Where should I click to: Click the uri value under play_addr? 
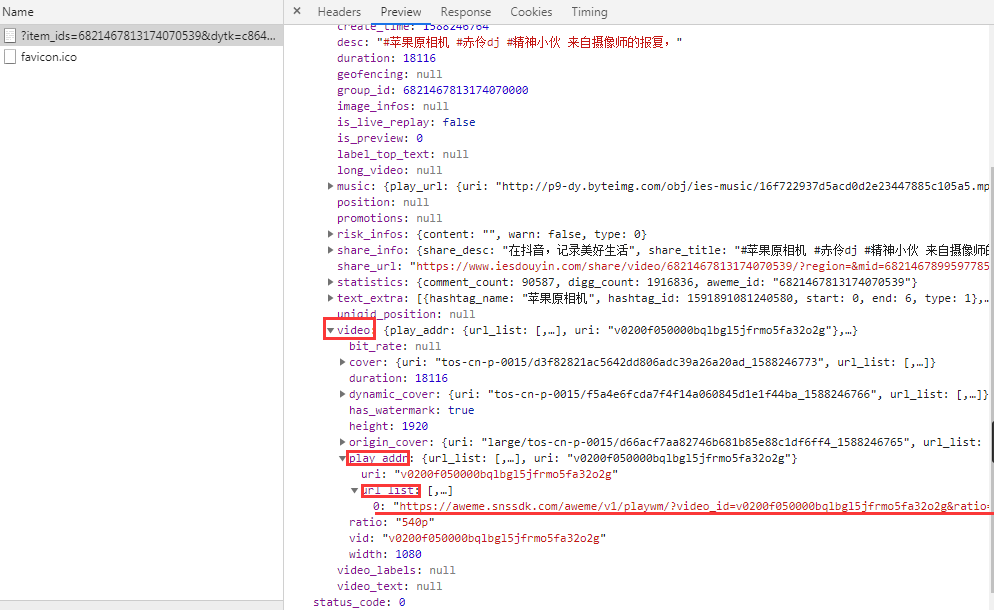click(x=506, y=474)
